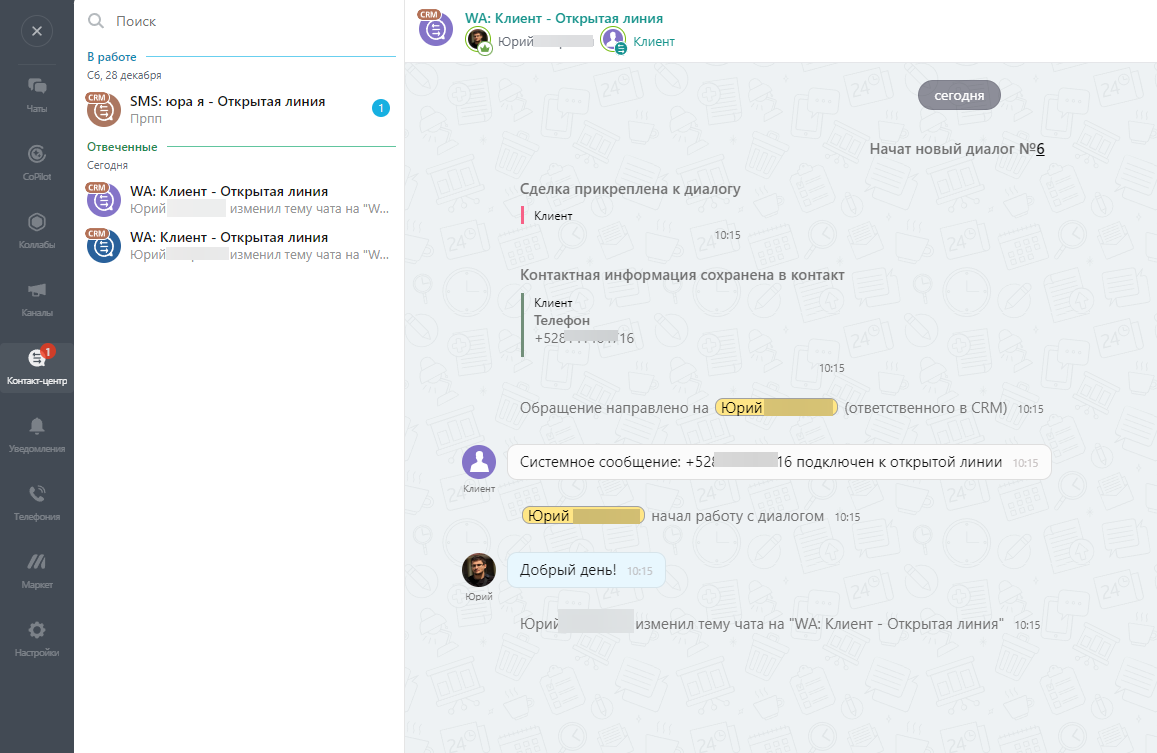Click В работе section header

pyautogui.click(x=111, y=57)
